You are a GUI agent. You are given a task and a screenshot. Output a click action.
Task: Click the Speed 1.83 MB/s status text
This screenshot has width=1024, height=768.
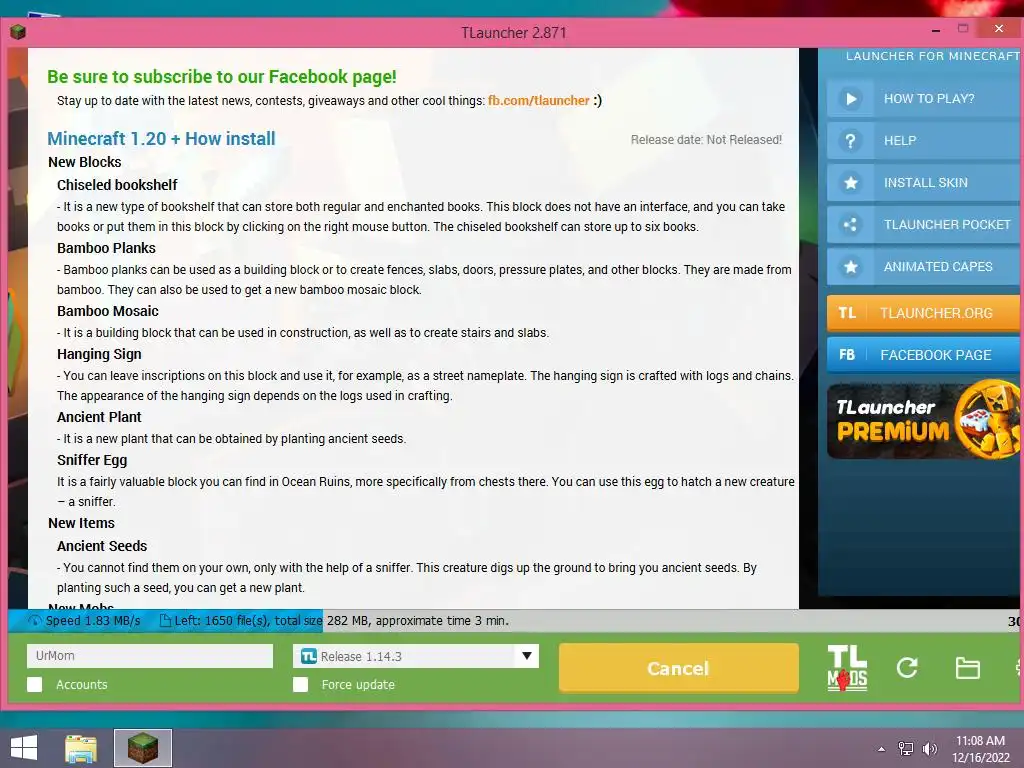(x=93, y=621)
